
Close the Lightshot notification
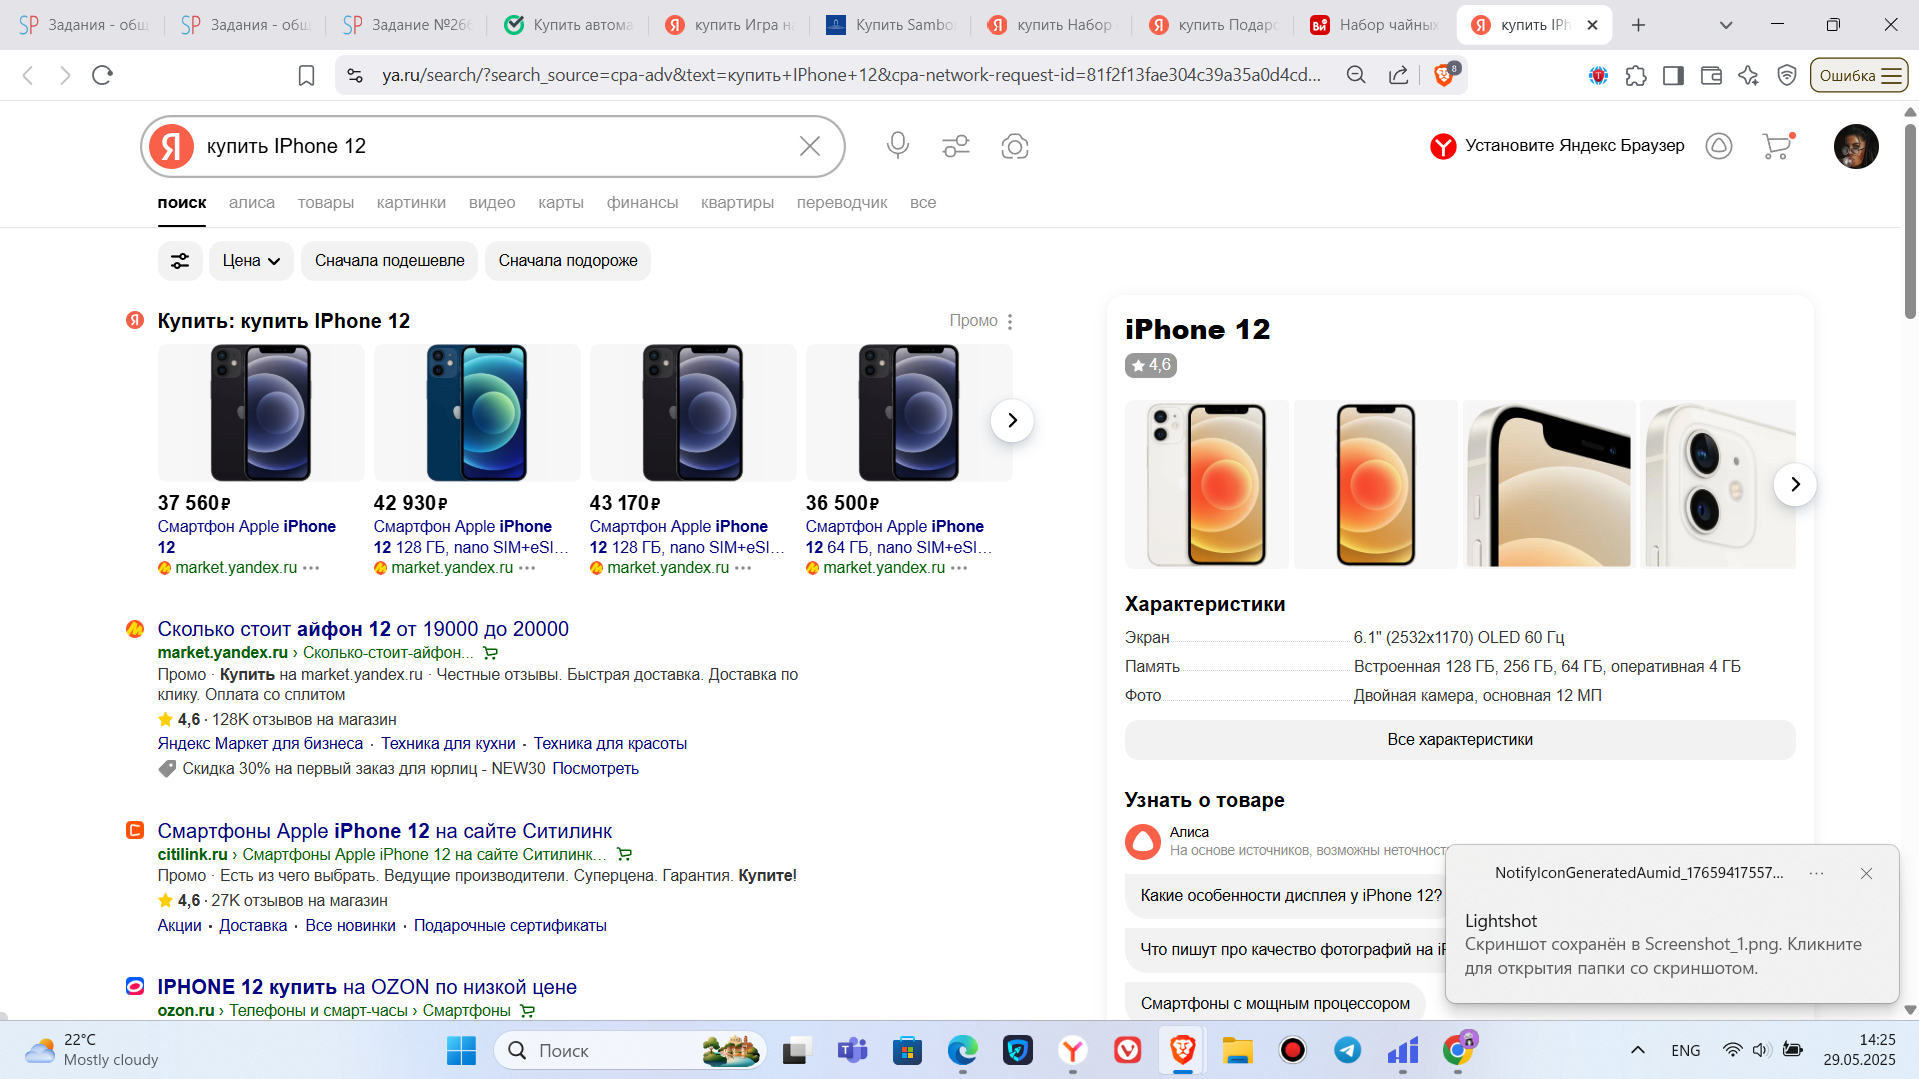1866,873
